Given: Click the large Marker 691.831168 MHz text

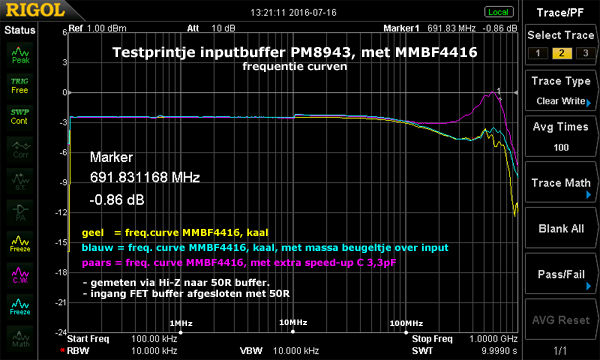Looking at the screenshot, I should (x=145, y=177).
